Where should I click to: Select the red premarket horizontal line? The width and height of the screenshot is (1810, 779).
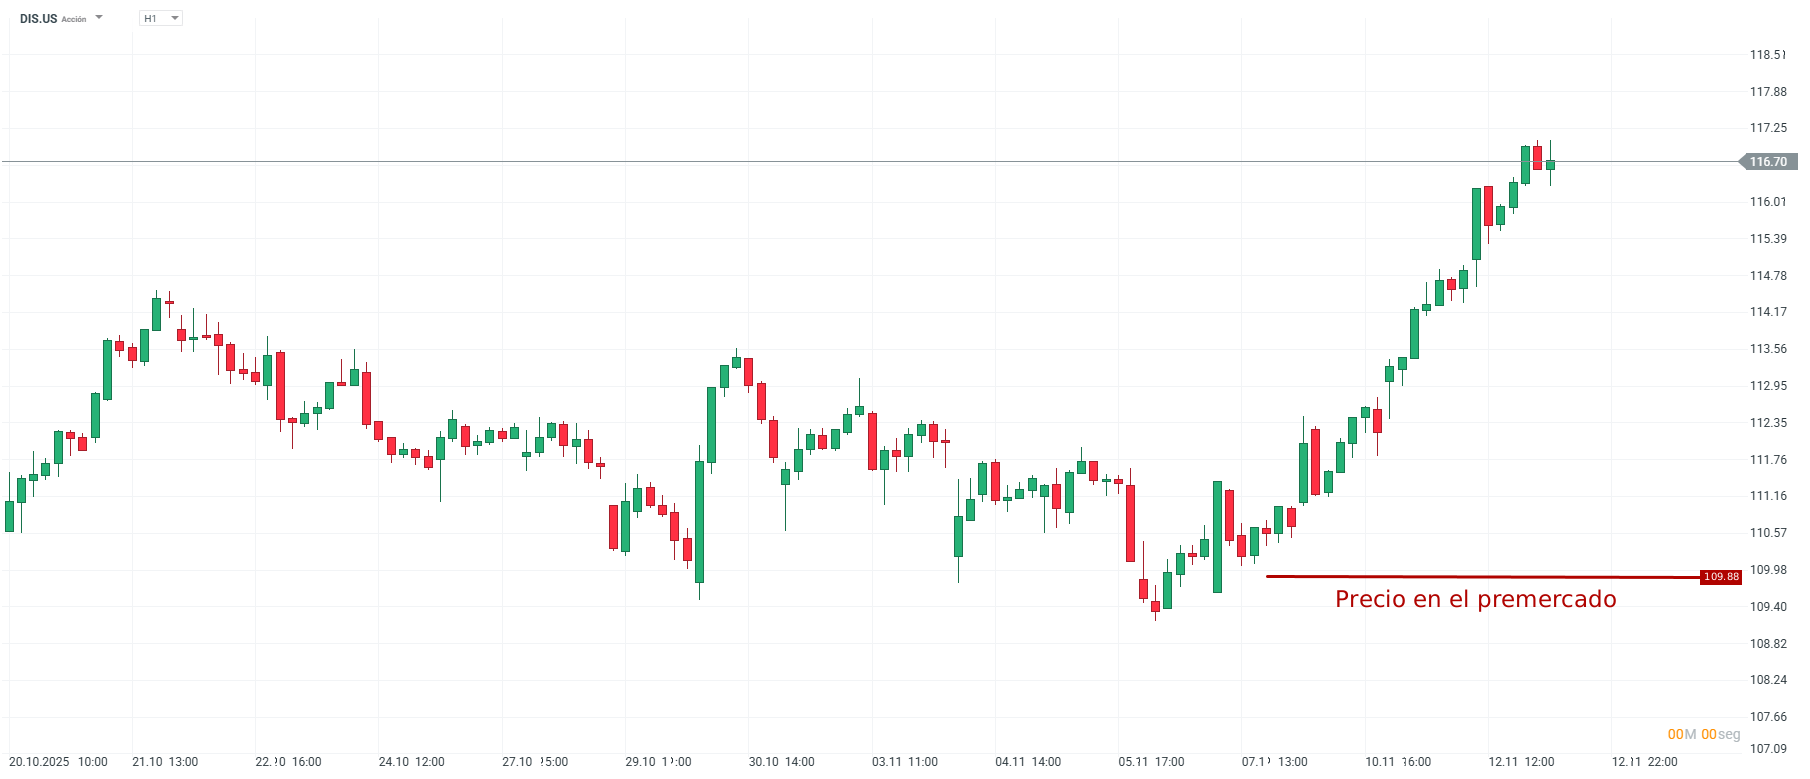[1480, 577]
